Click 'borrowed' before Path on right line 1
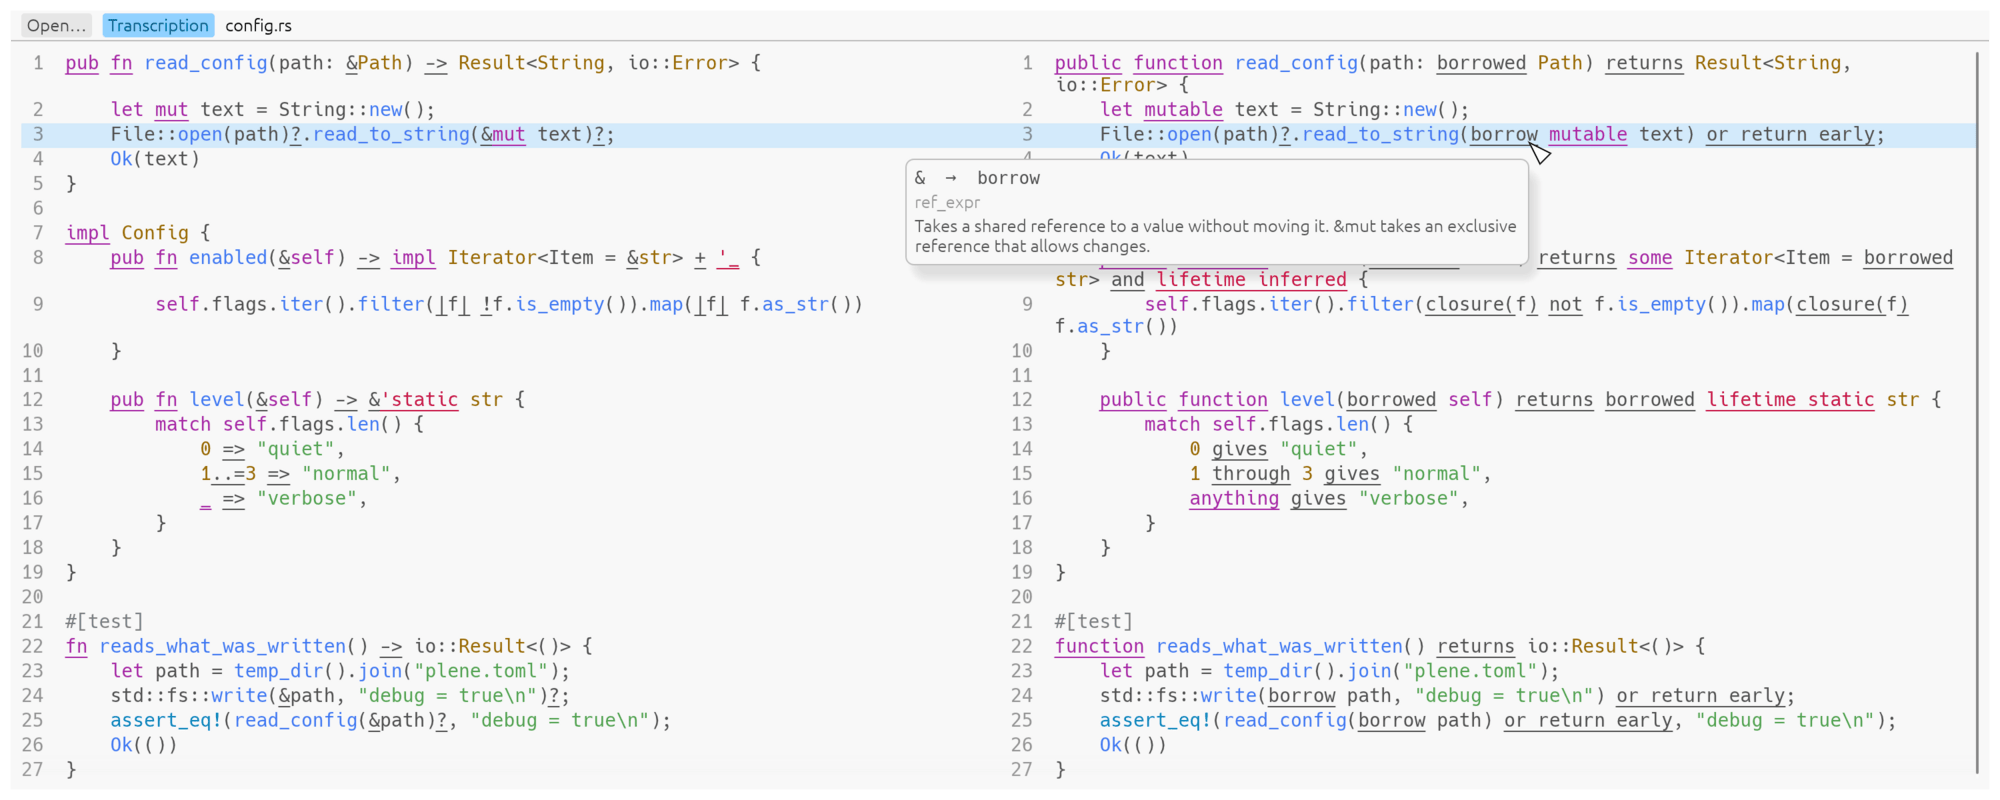The height and width of the screenshot is (800, 2000). [1481, 63]
